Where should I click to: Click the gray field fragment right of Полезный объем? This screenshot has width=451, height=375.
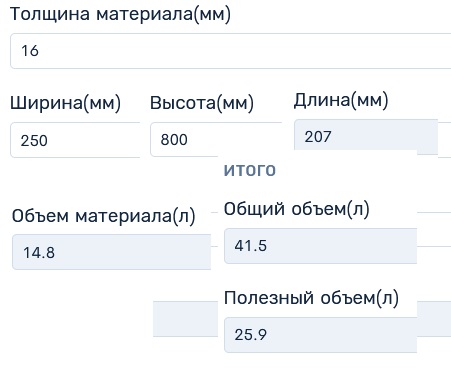(x=434, y=319)
